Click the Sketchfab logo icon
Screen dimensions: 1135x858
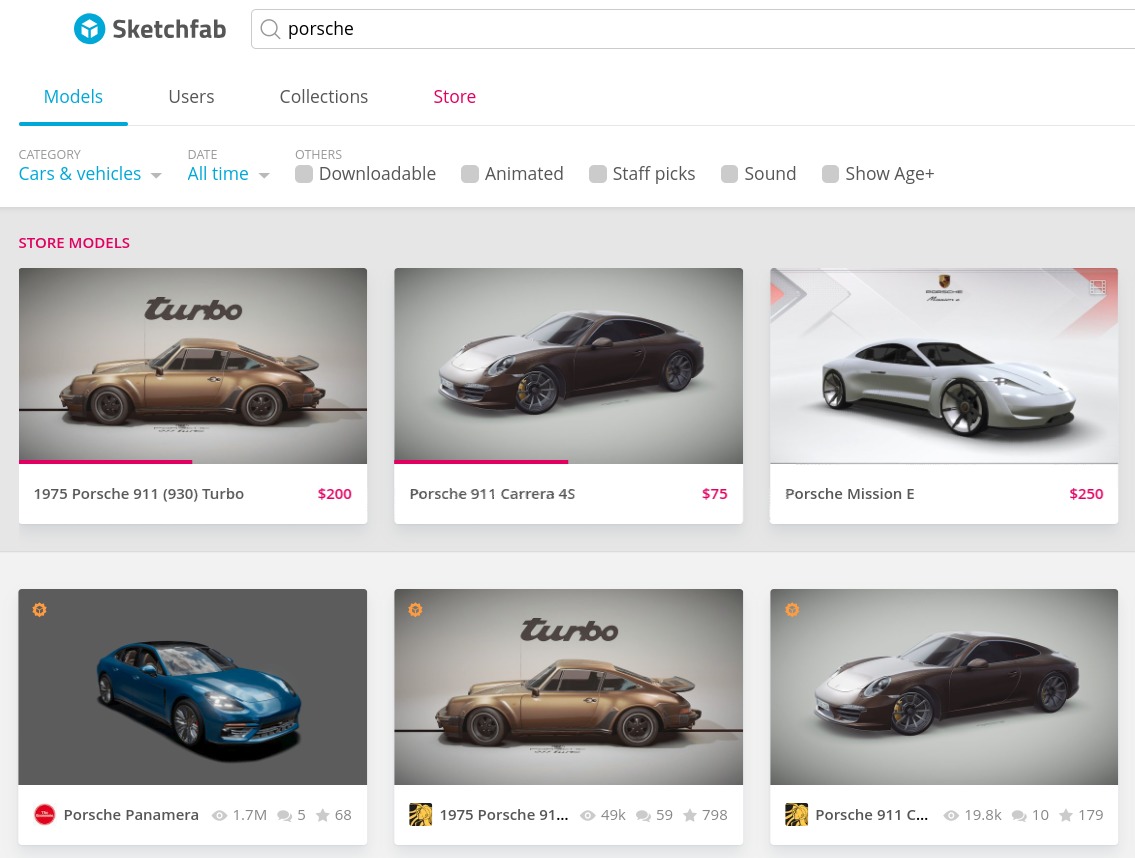[90, 29]
